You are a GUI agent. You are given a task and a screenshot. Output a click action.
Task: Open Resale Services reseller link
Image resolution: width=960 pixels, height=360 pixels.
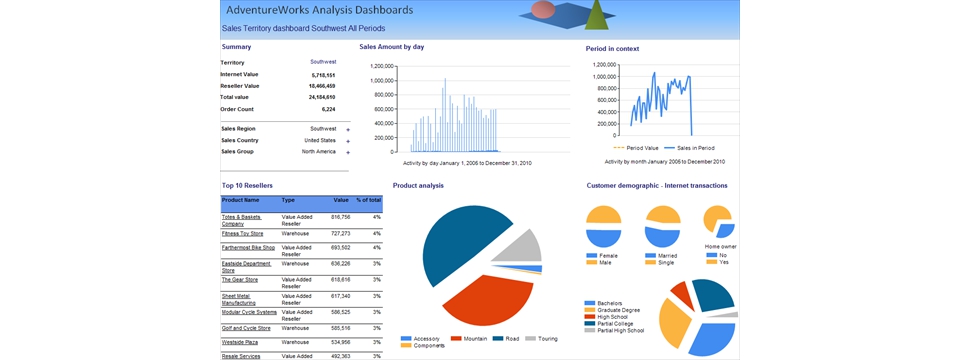tap(241, 356)
